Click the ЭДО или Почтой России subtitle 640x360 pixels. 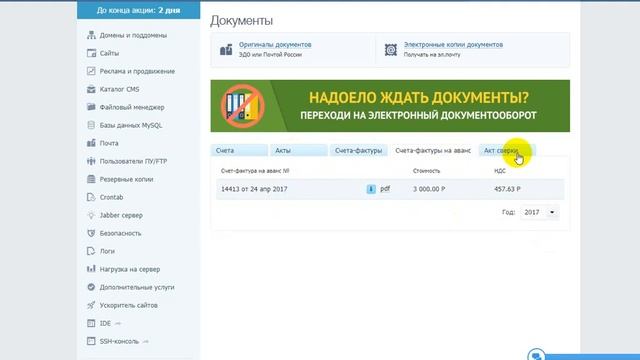point(270,54)
